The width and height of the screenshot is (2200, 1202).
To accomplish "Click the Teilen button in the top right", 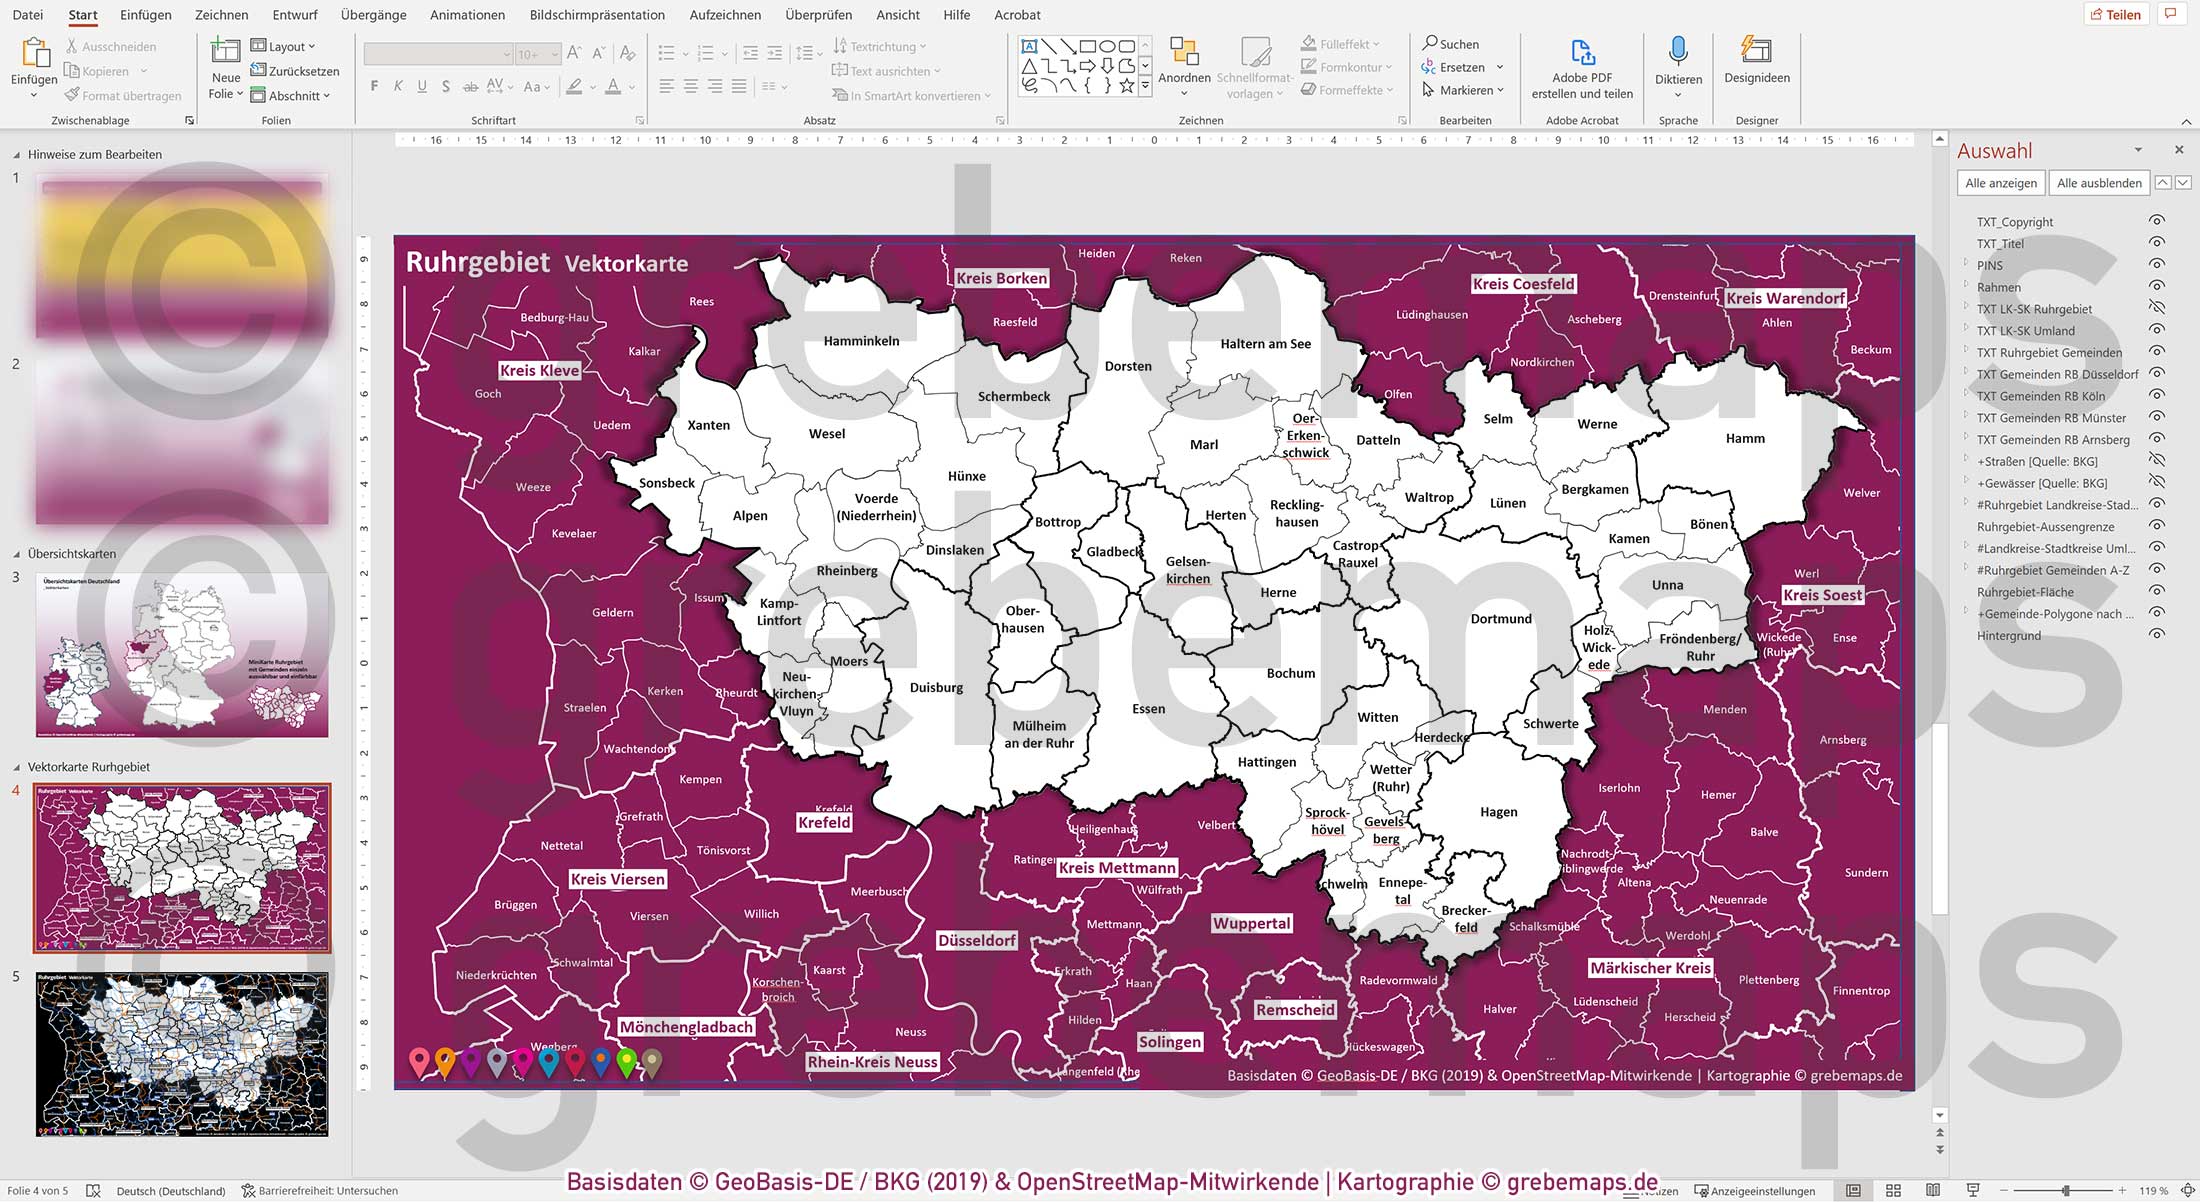I will point(2116,14).
